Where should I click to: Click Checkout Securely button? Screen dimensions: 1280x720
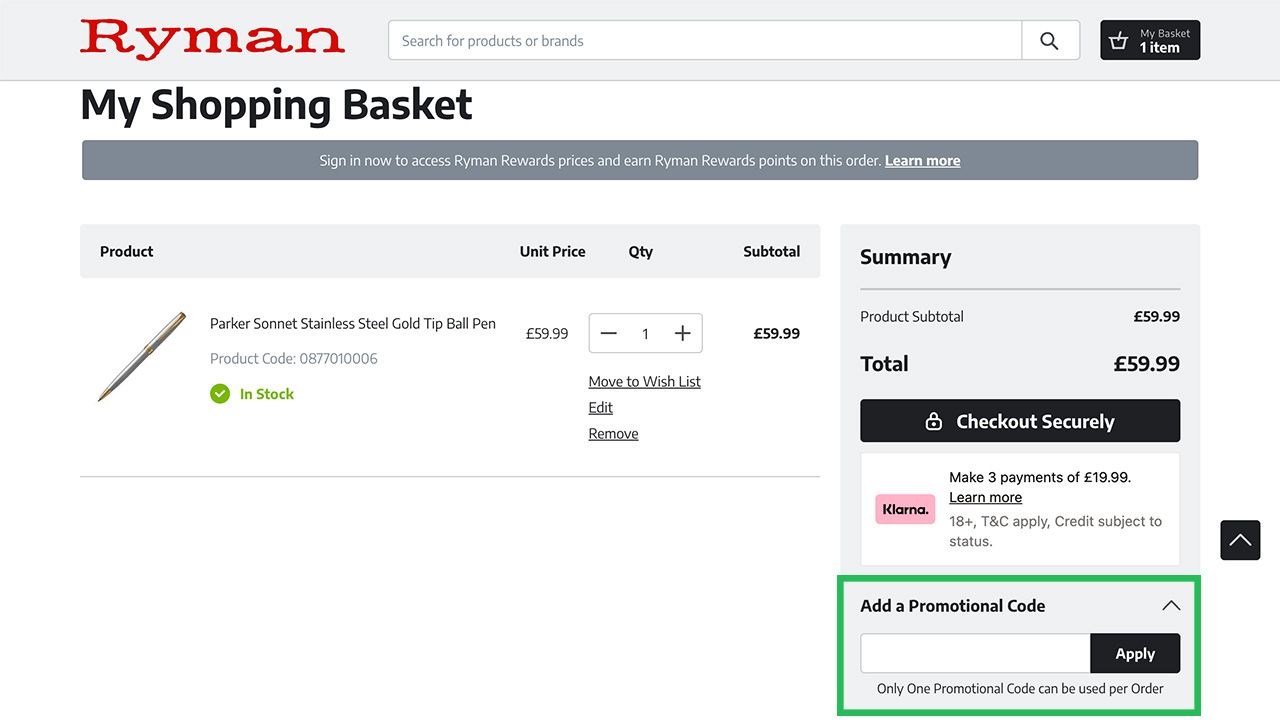point(1020,421)
